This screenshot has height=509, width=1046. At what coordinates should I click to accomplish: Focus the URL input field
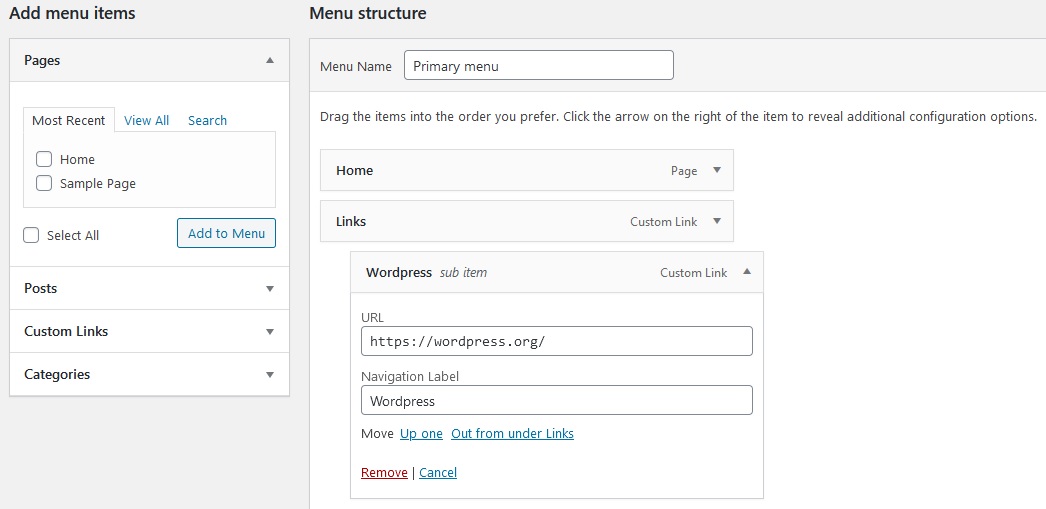pyautogui.click(x=556, y=341)
